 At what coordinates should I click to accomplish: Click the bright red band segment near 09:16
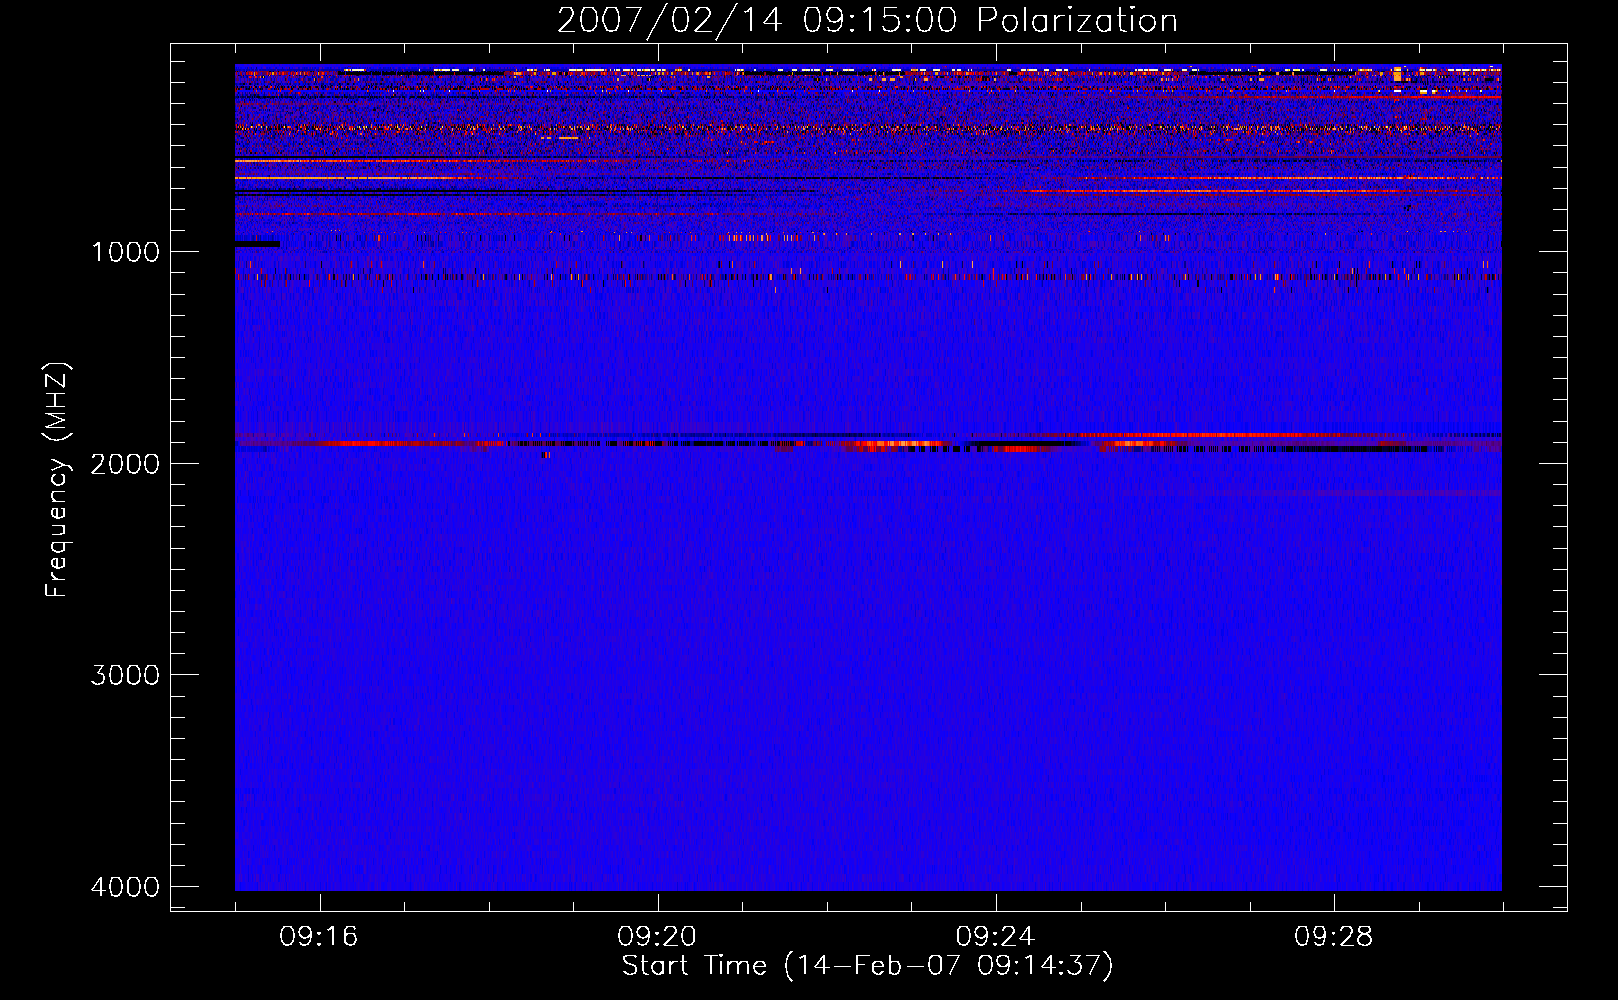pos(360,443)
